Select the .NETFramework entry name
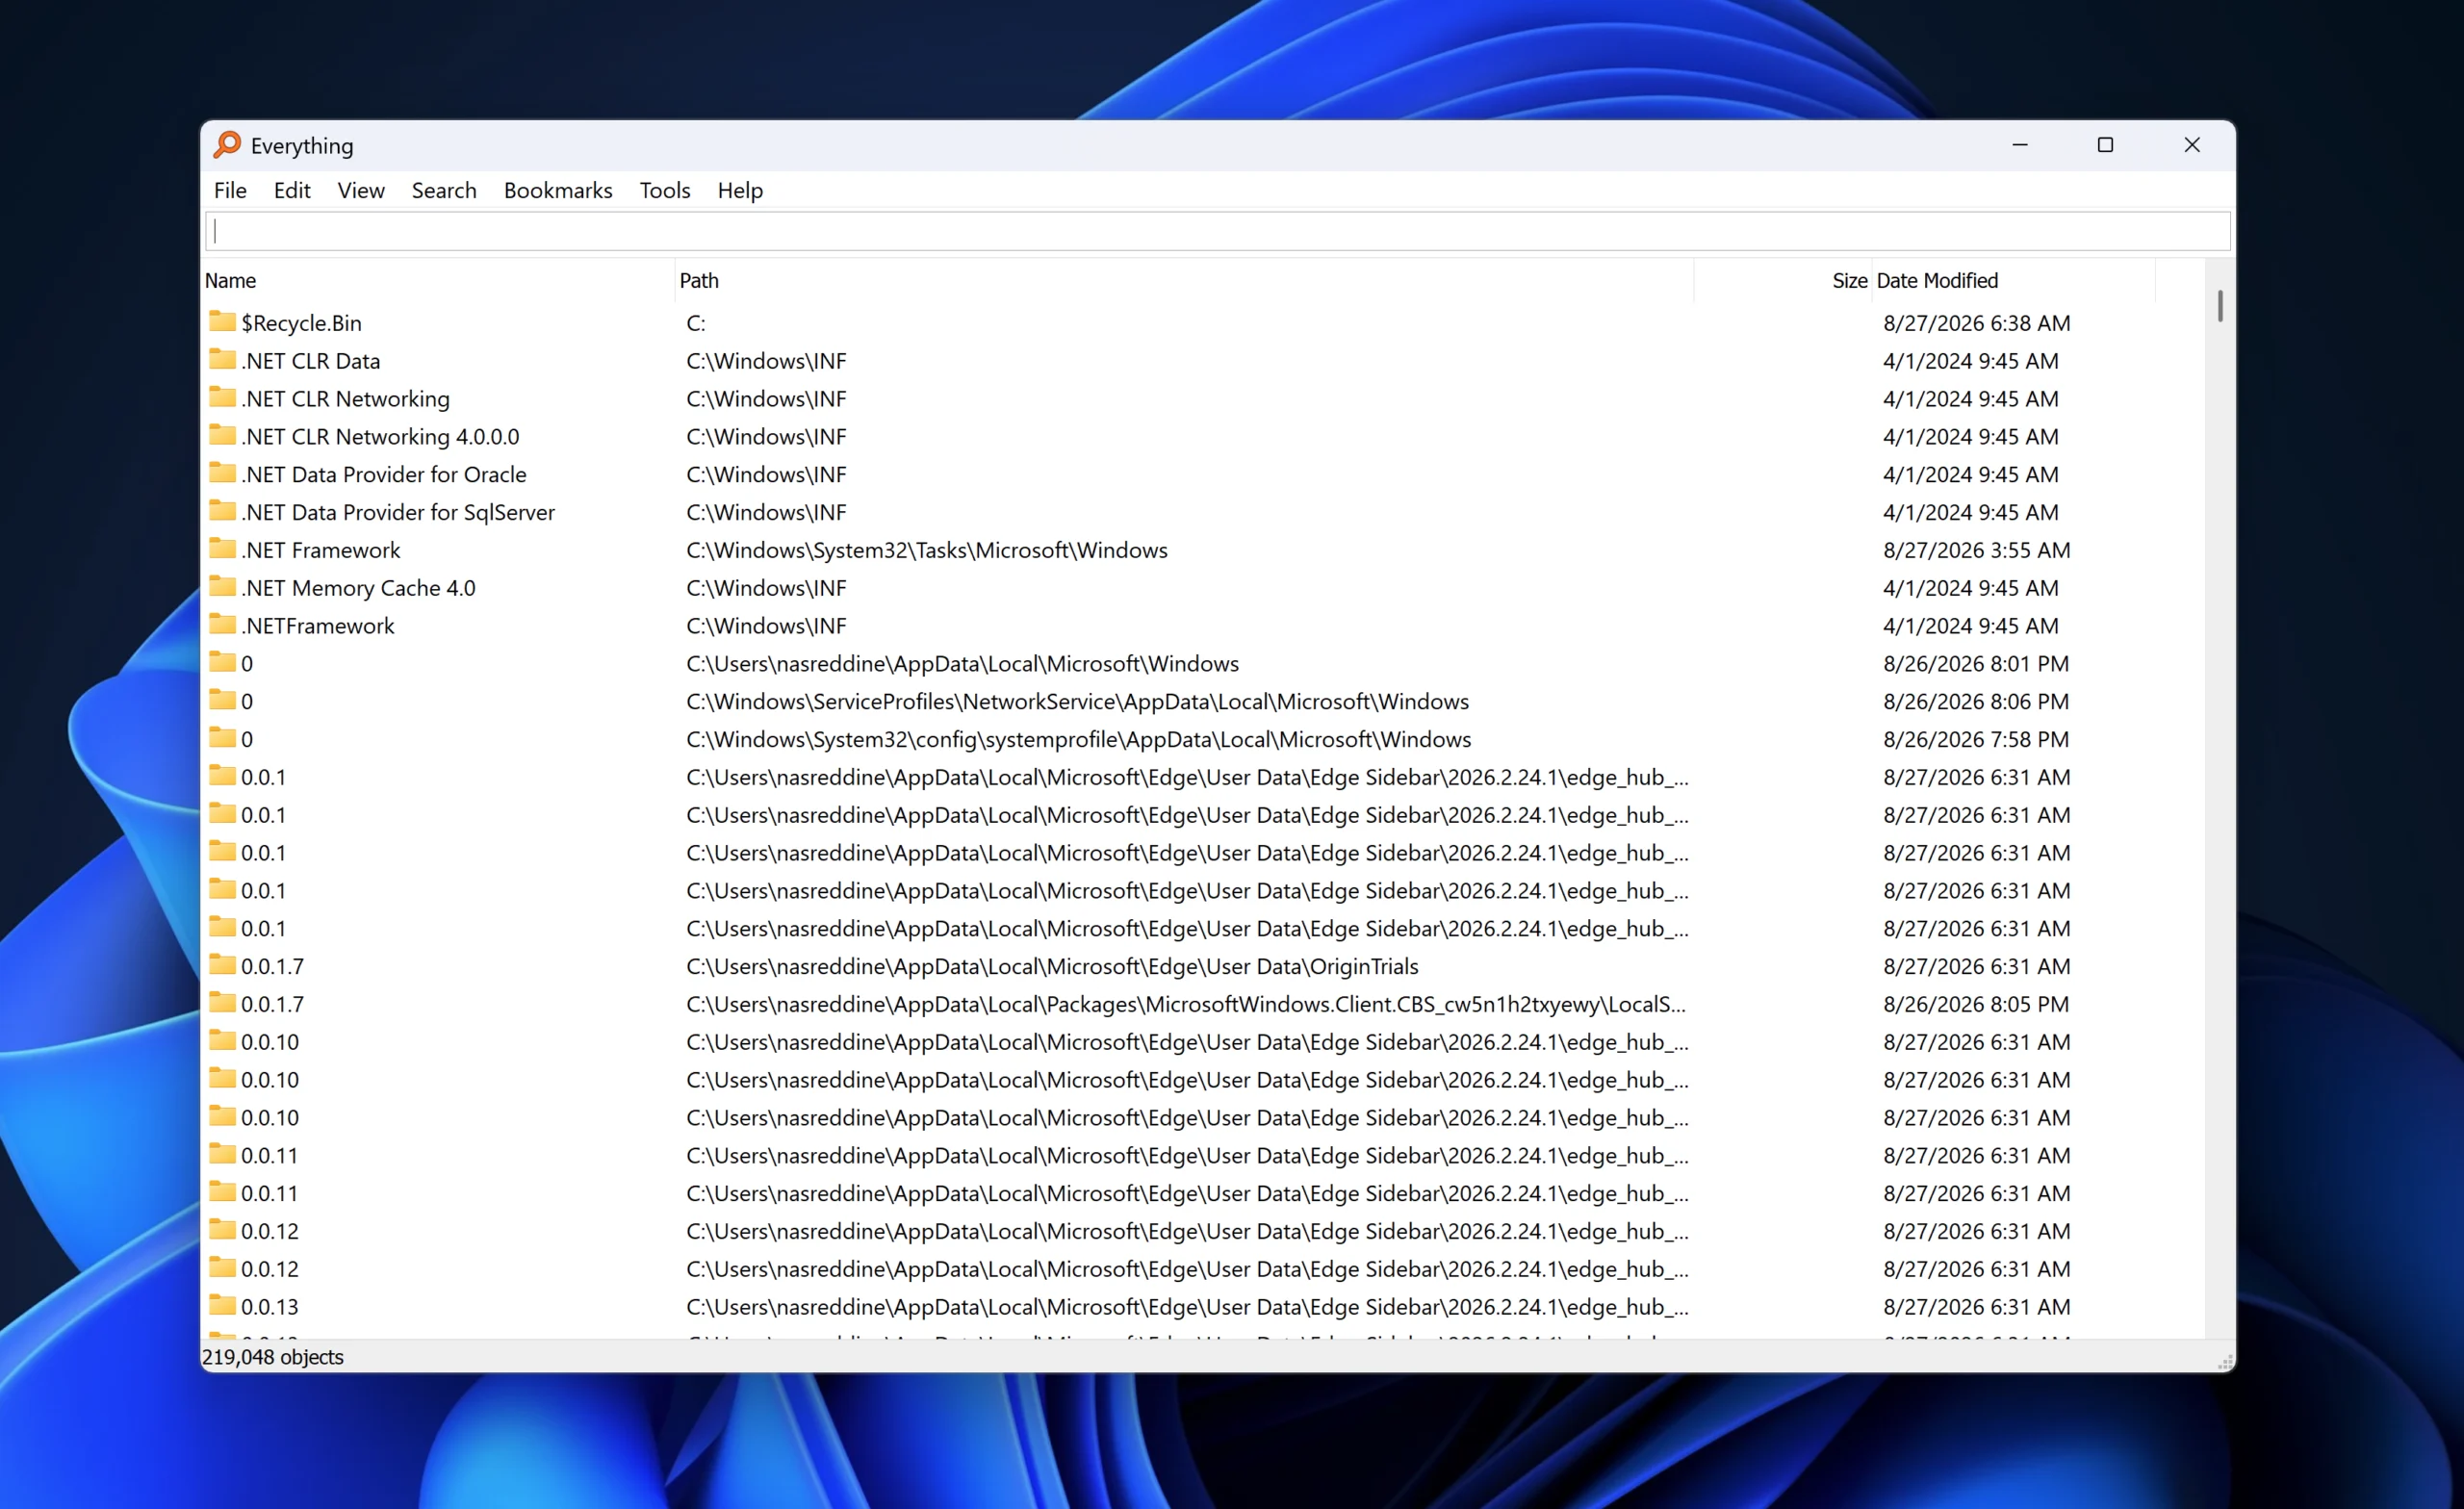 tap(318, 626)
